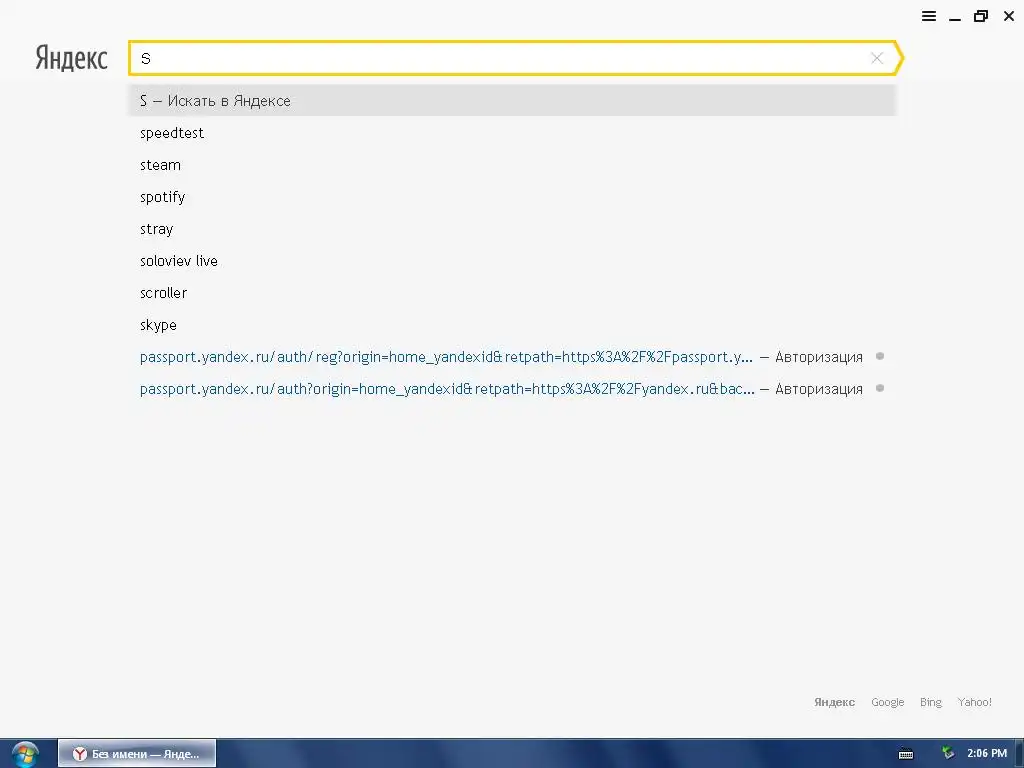Activate Yandex browser taskbar button
This screenshot has height=768, width=1024.
coord(136,754)
